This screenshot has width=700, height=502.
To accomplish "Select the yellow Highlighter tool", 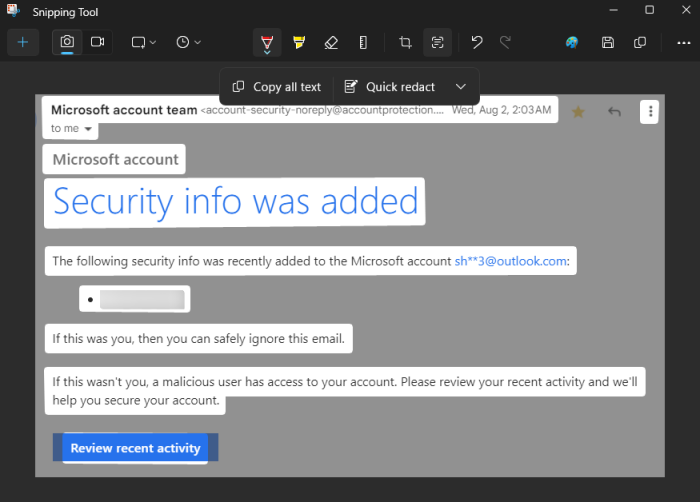I will point(299,43).
